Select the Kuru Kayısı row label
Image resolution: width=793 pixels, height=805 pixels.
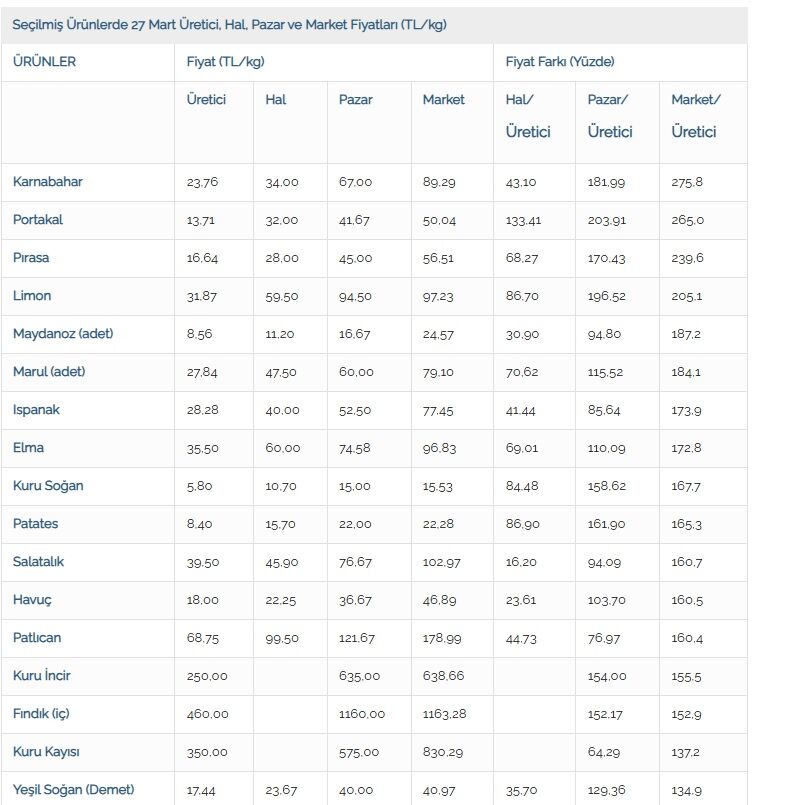pyautogui.click(x=46, y=752)
